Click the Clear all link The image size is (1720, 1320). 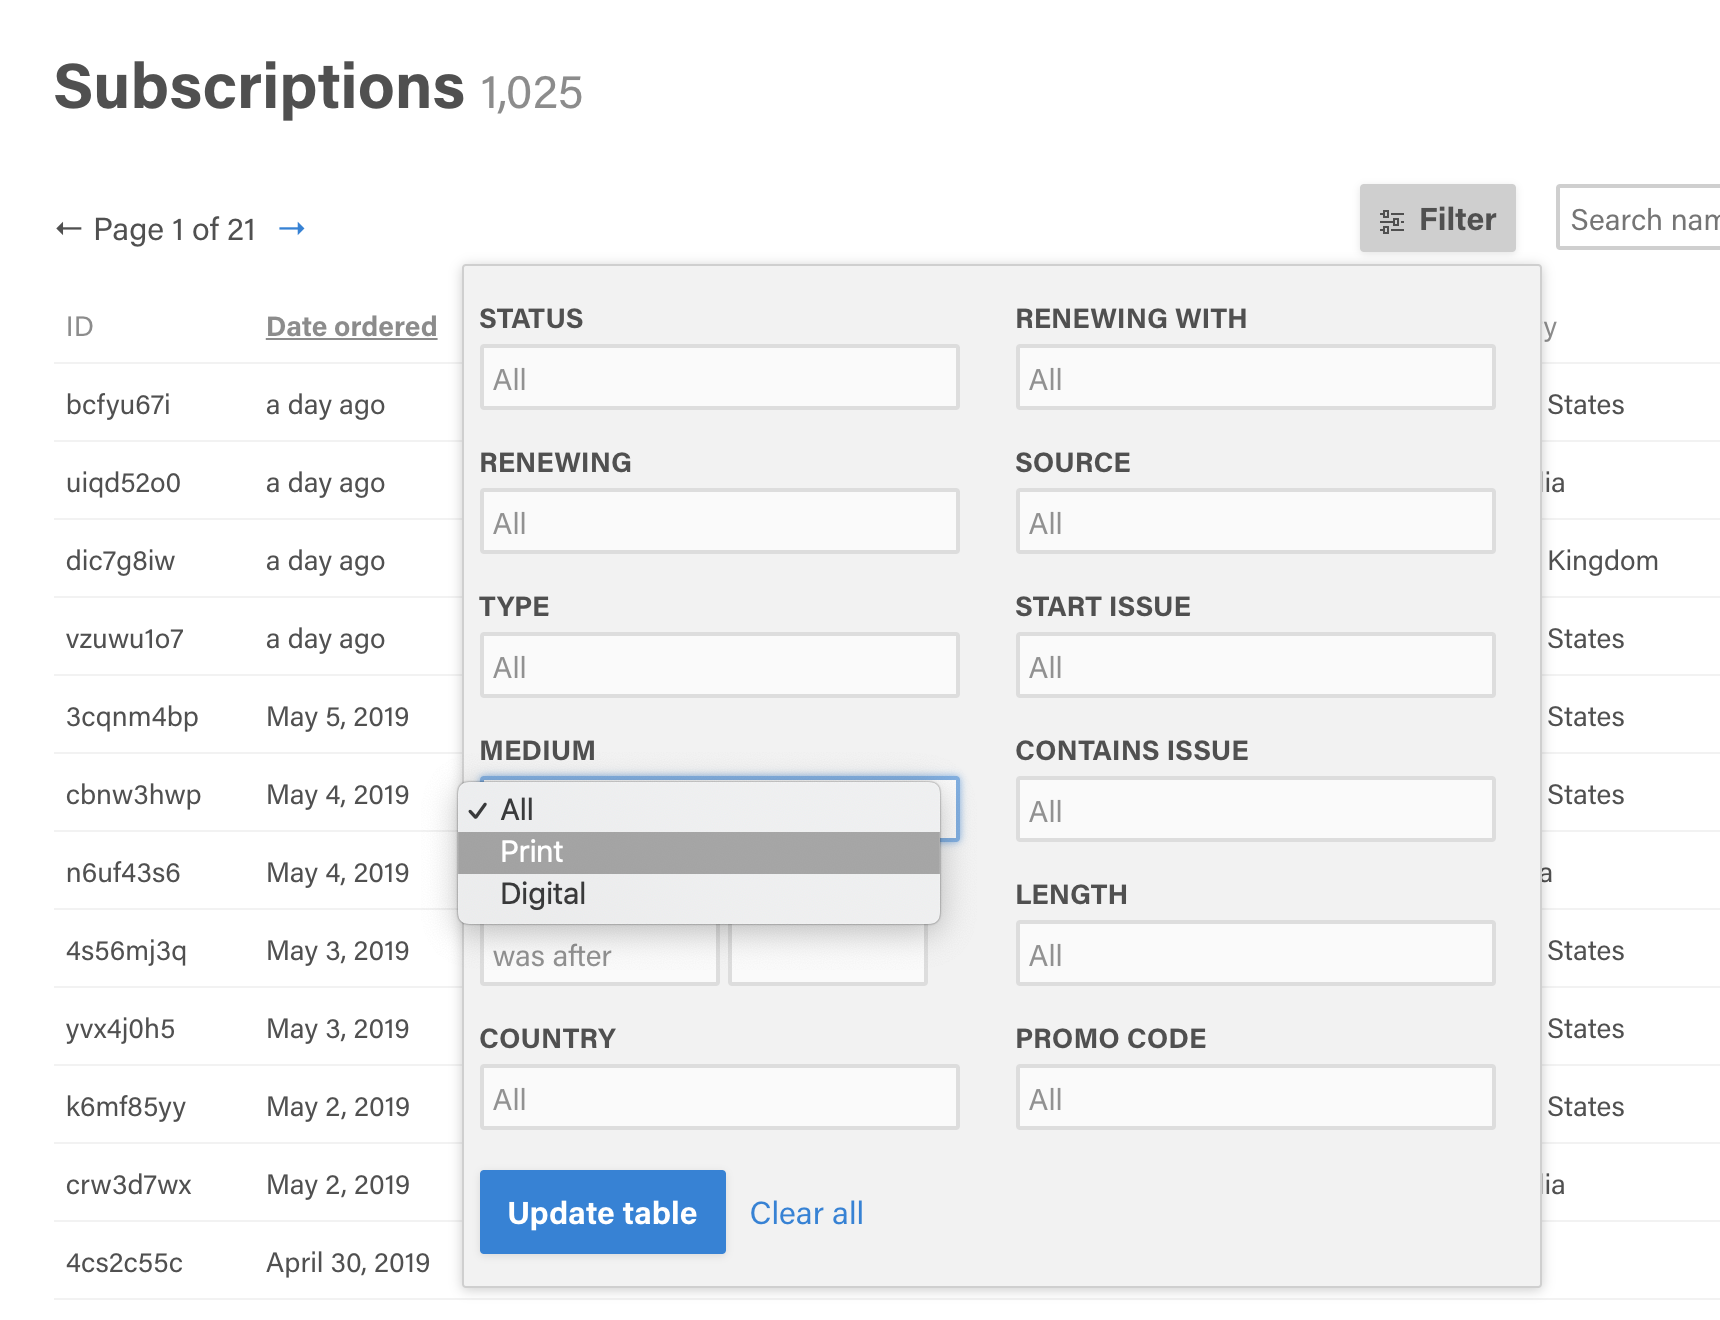[807, 1213]
